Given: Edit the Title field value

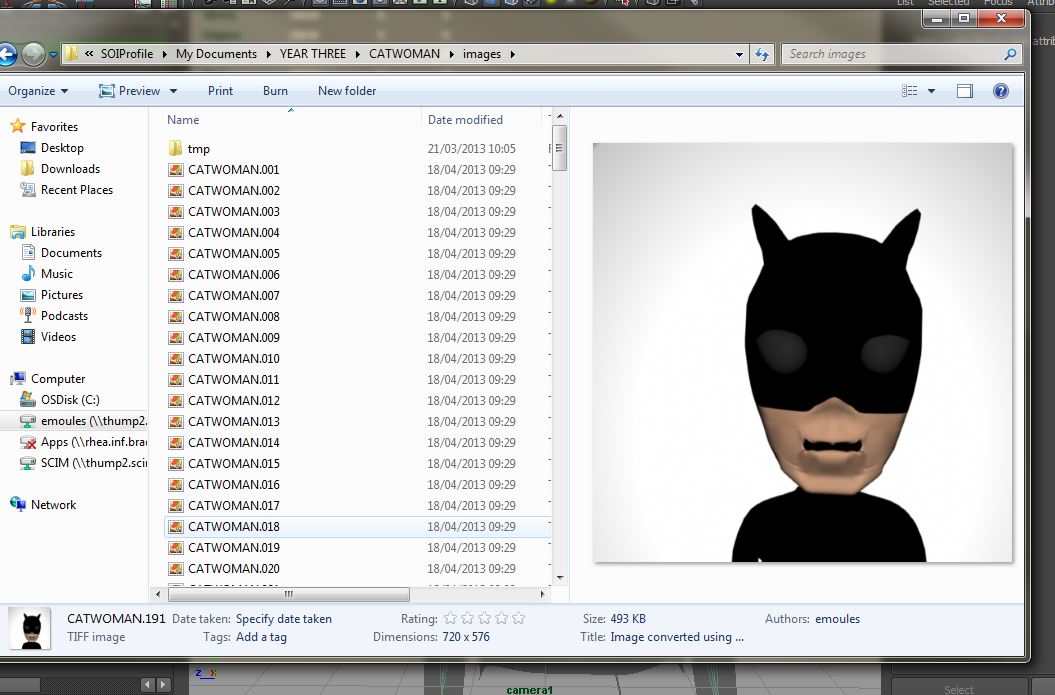Looking at the screenshot, I should [x=677, y=637].
